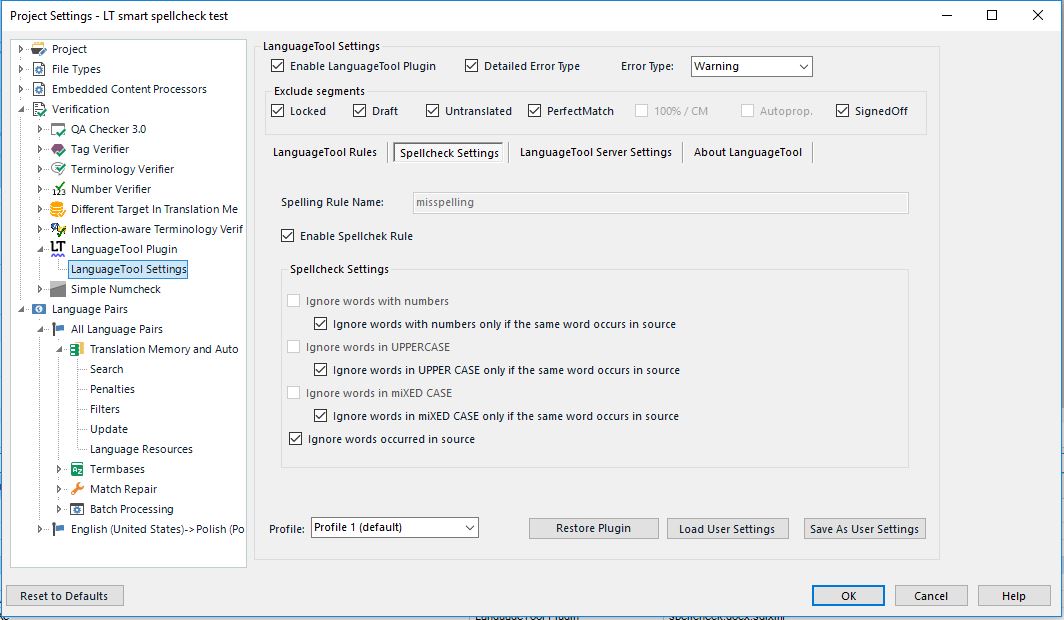Click the Tag Verifier icon
1064x620 pixels.
pyautogui.click(x=58, y=149)
